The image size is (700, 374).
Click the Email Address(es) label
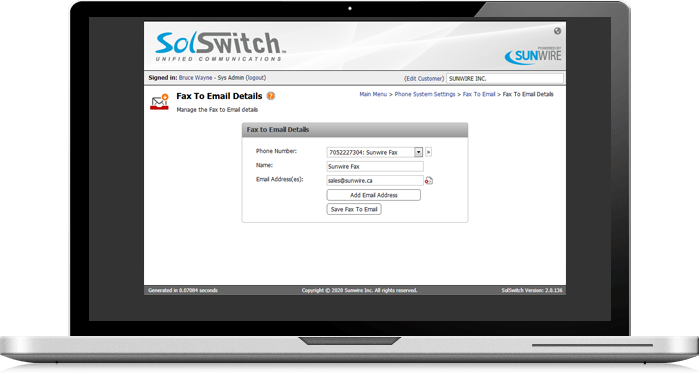279,179
